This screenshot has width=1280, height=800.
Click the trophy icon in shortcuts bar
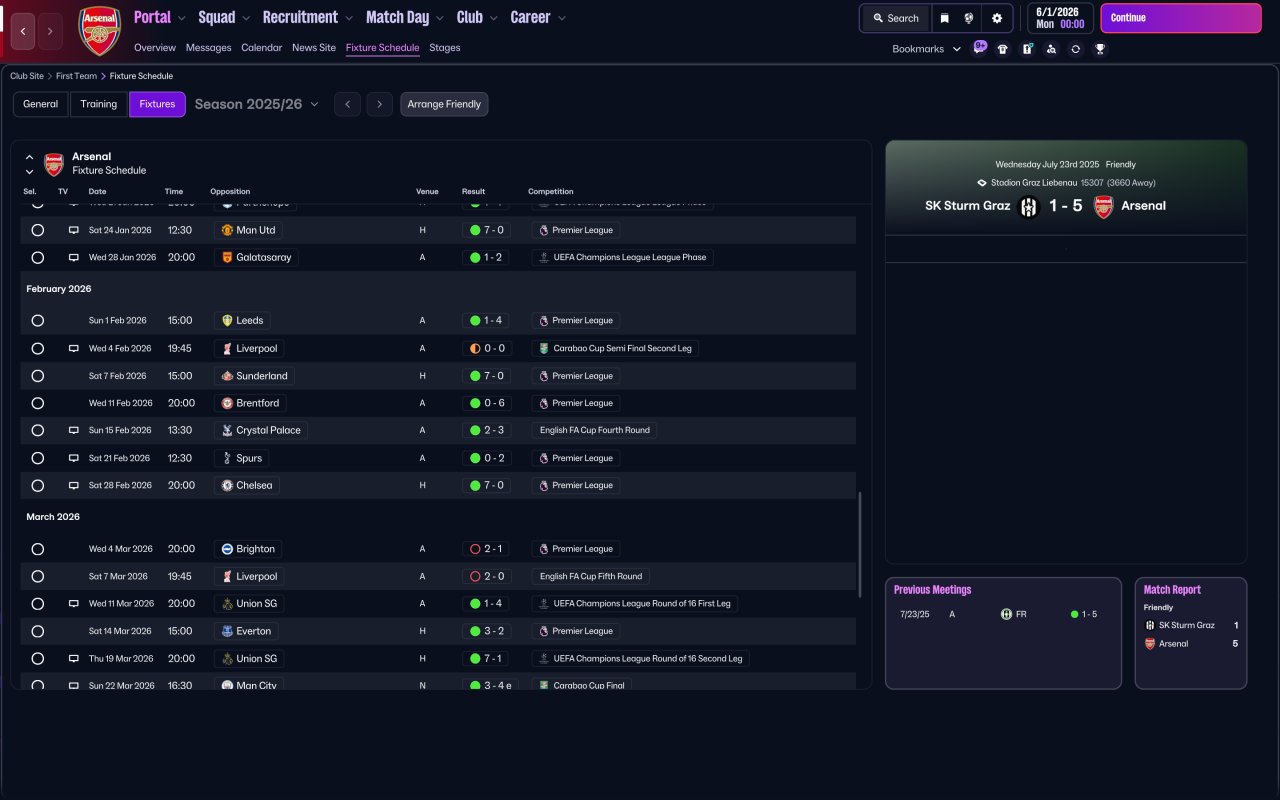[1100, 49]
